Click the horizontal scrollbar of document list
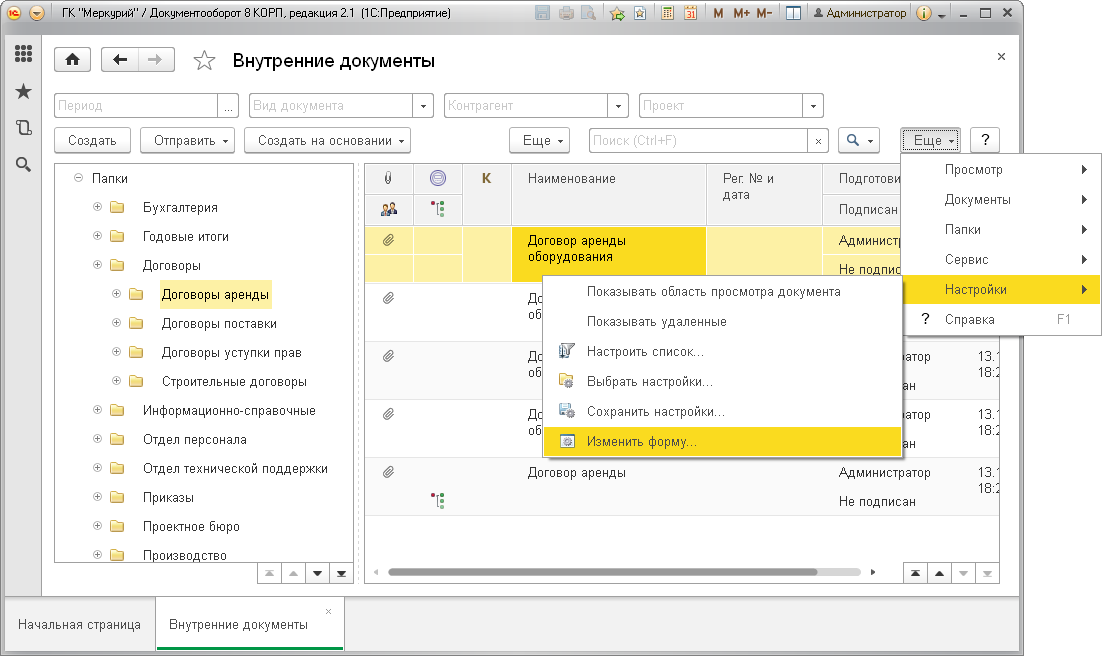This screenshot has width=1102, height=656. (602, 572)
